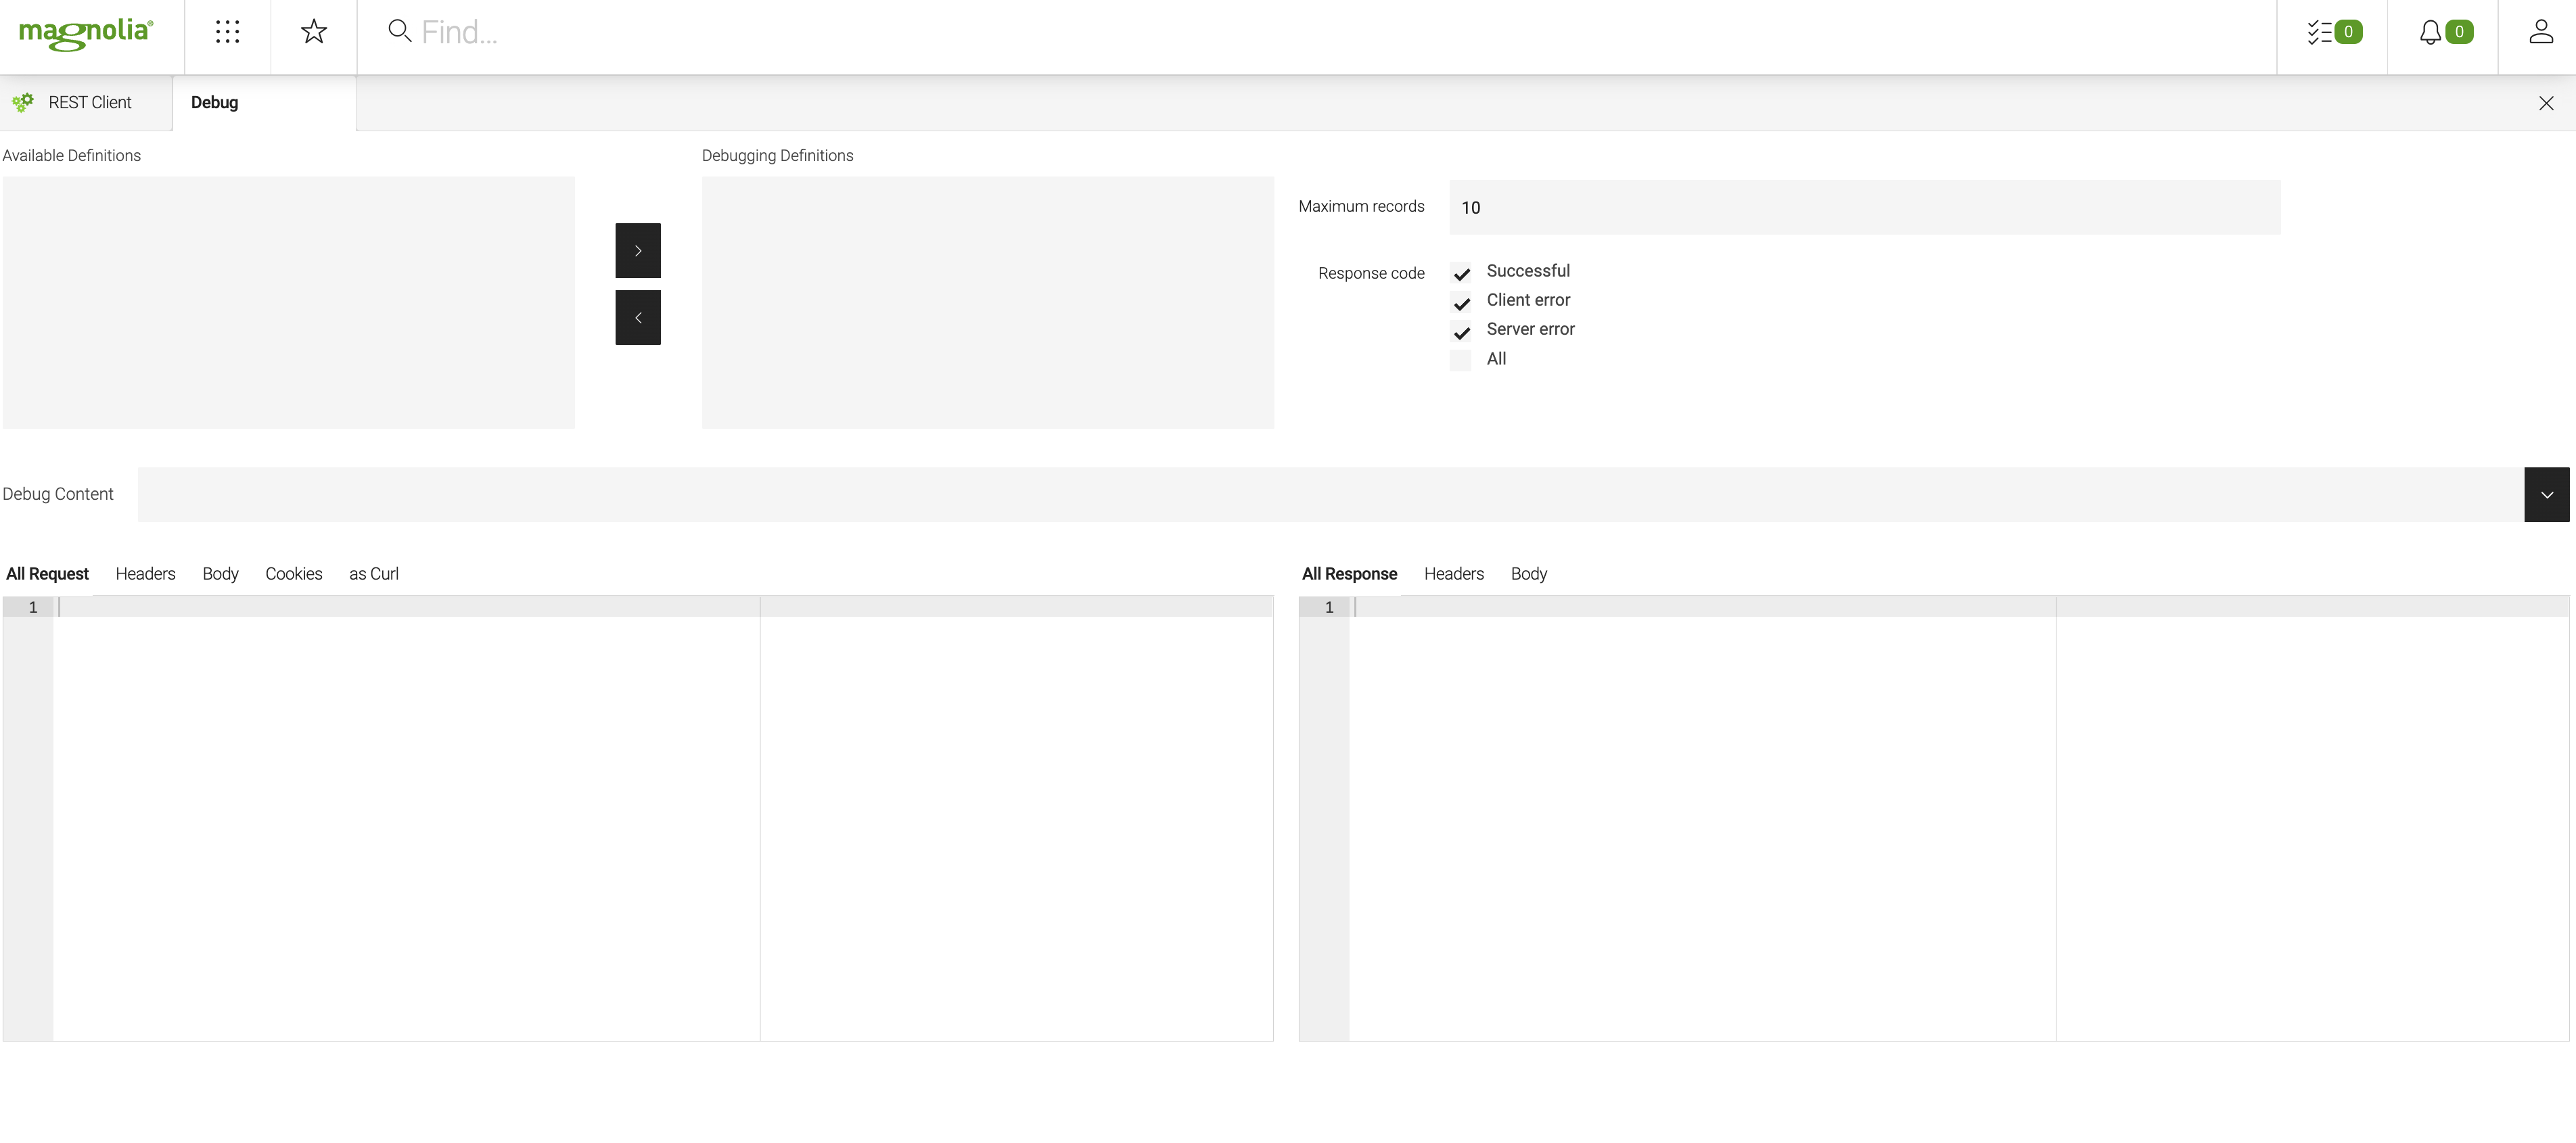Click inside the response code editor
This screenshot has width=2576, height=1143.
coord(1934,819)
